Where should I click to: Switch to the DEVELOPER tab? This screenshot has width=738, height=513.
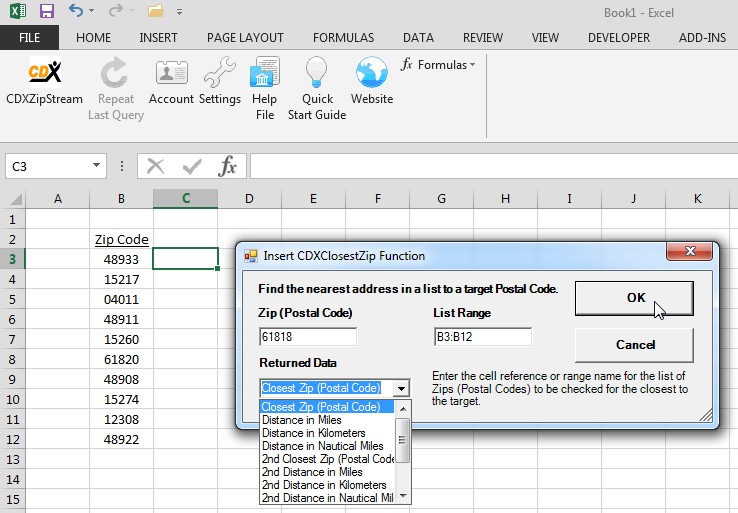[619, 38]
